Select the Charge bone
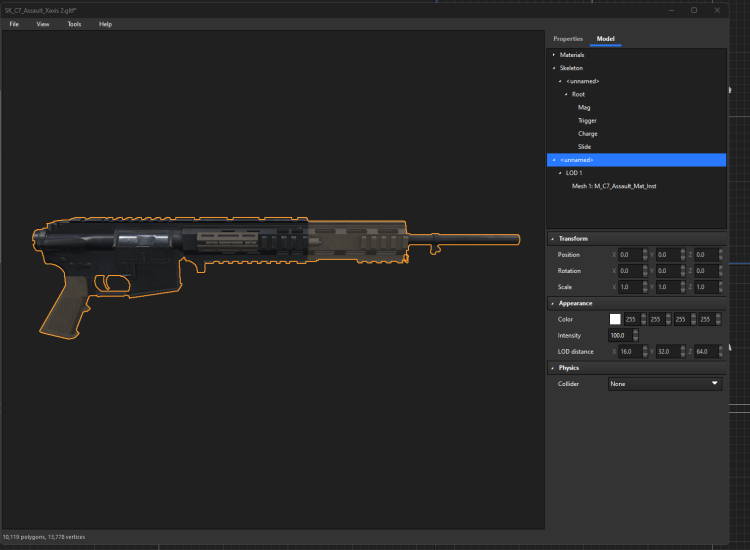This screenshot has width=750, height=550. coord(587,134)
